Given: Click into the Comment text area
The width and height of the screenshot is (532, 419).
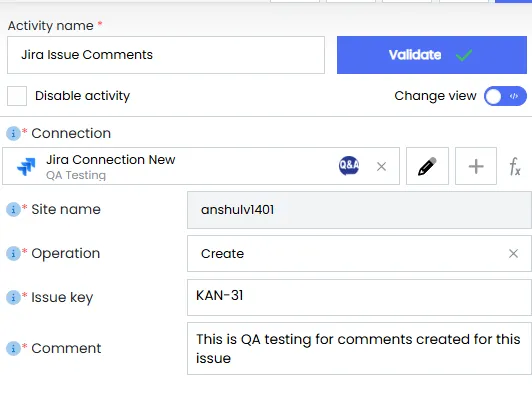Looking at the screenshot, I should (359, 348).
